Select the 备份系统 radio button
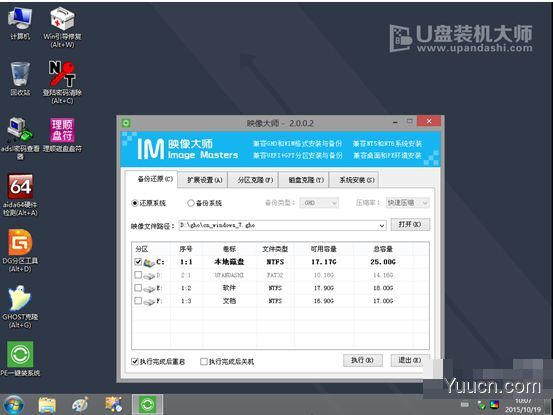 (x=191, y=203)
